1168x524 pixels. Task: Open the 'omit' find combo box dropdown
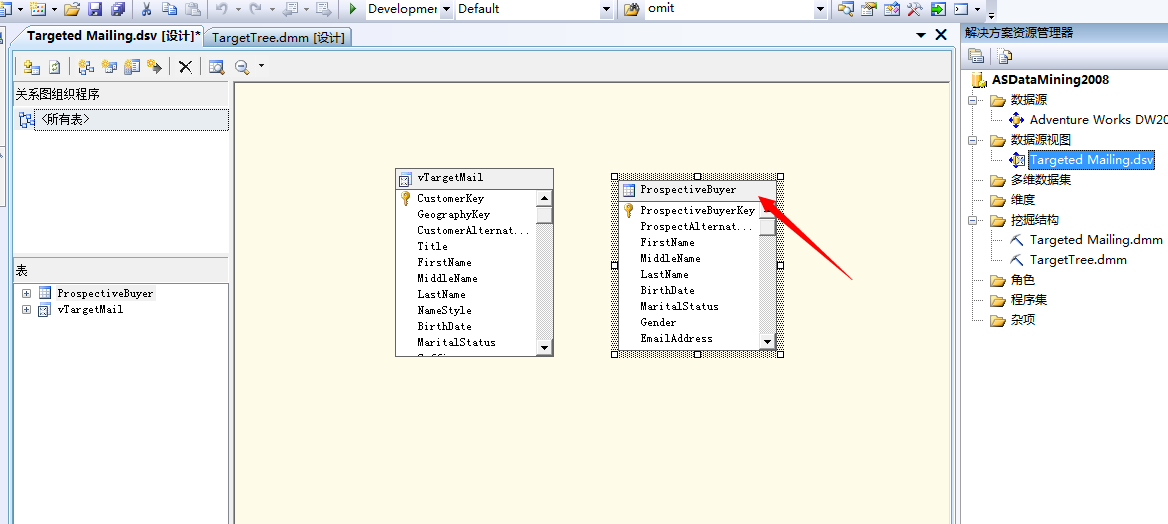(821, 9)
